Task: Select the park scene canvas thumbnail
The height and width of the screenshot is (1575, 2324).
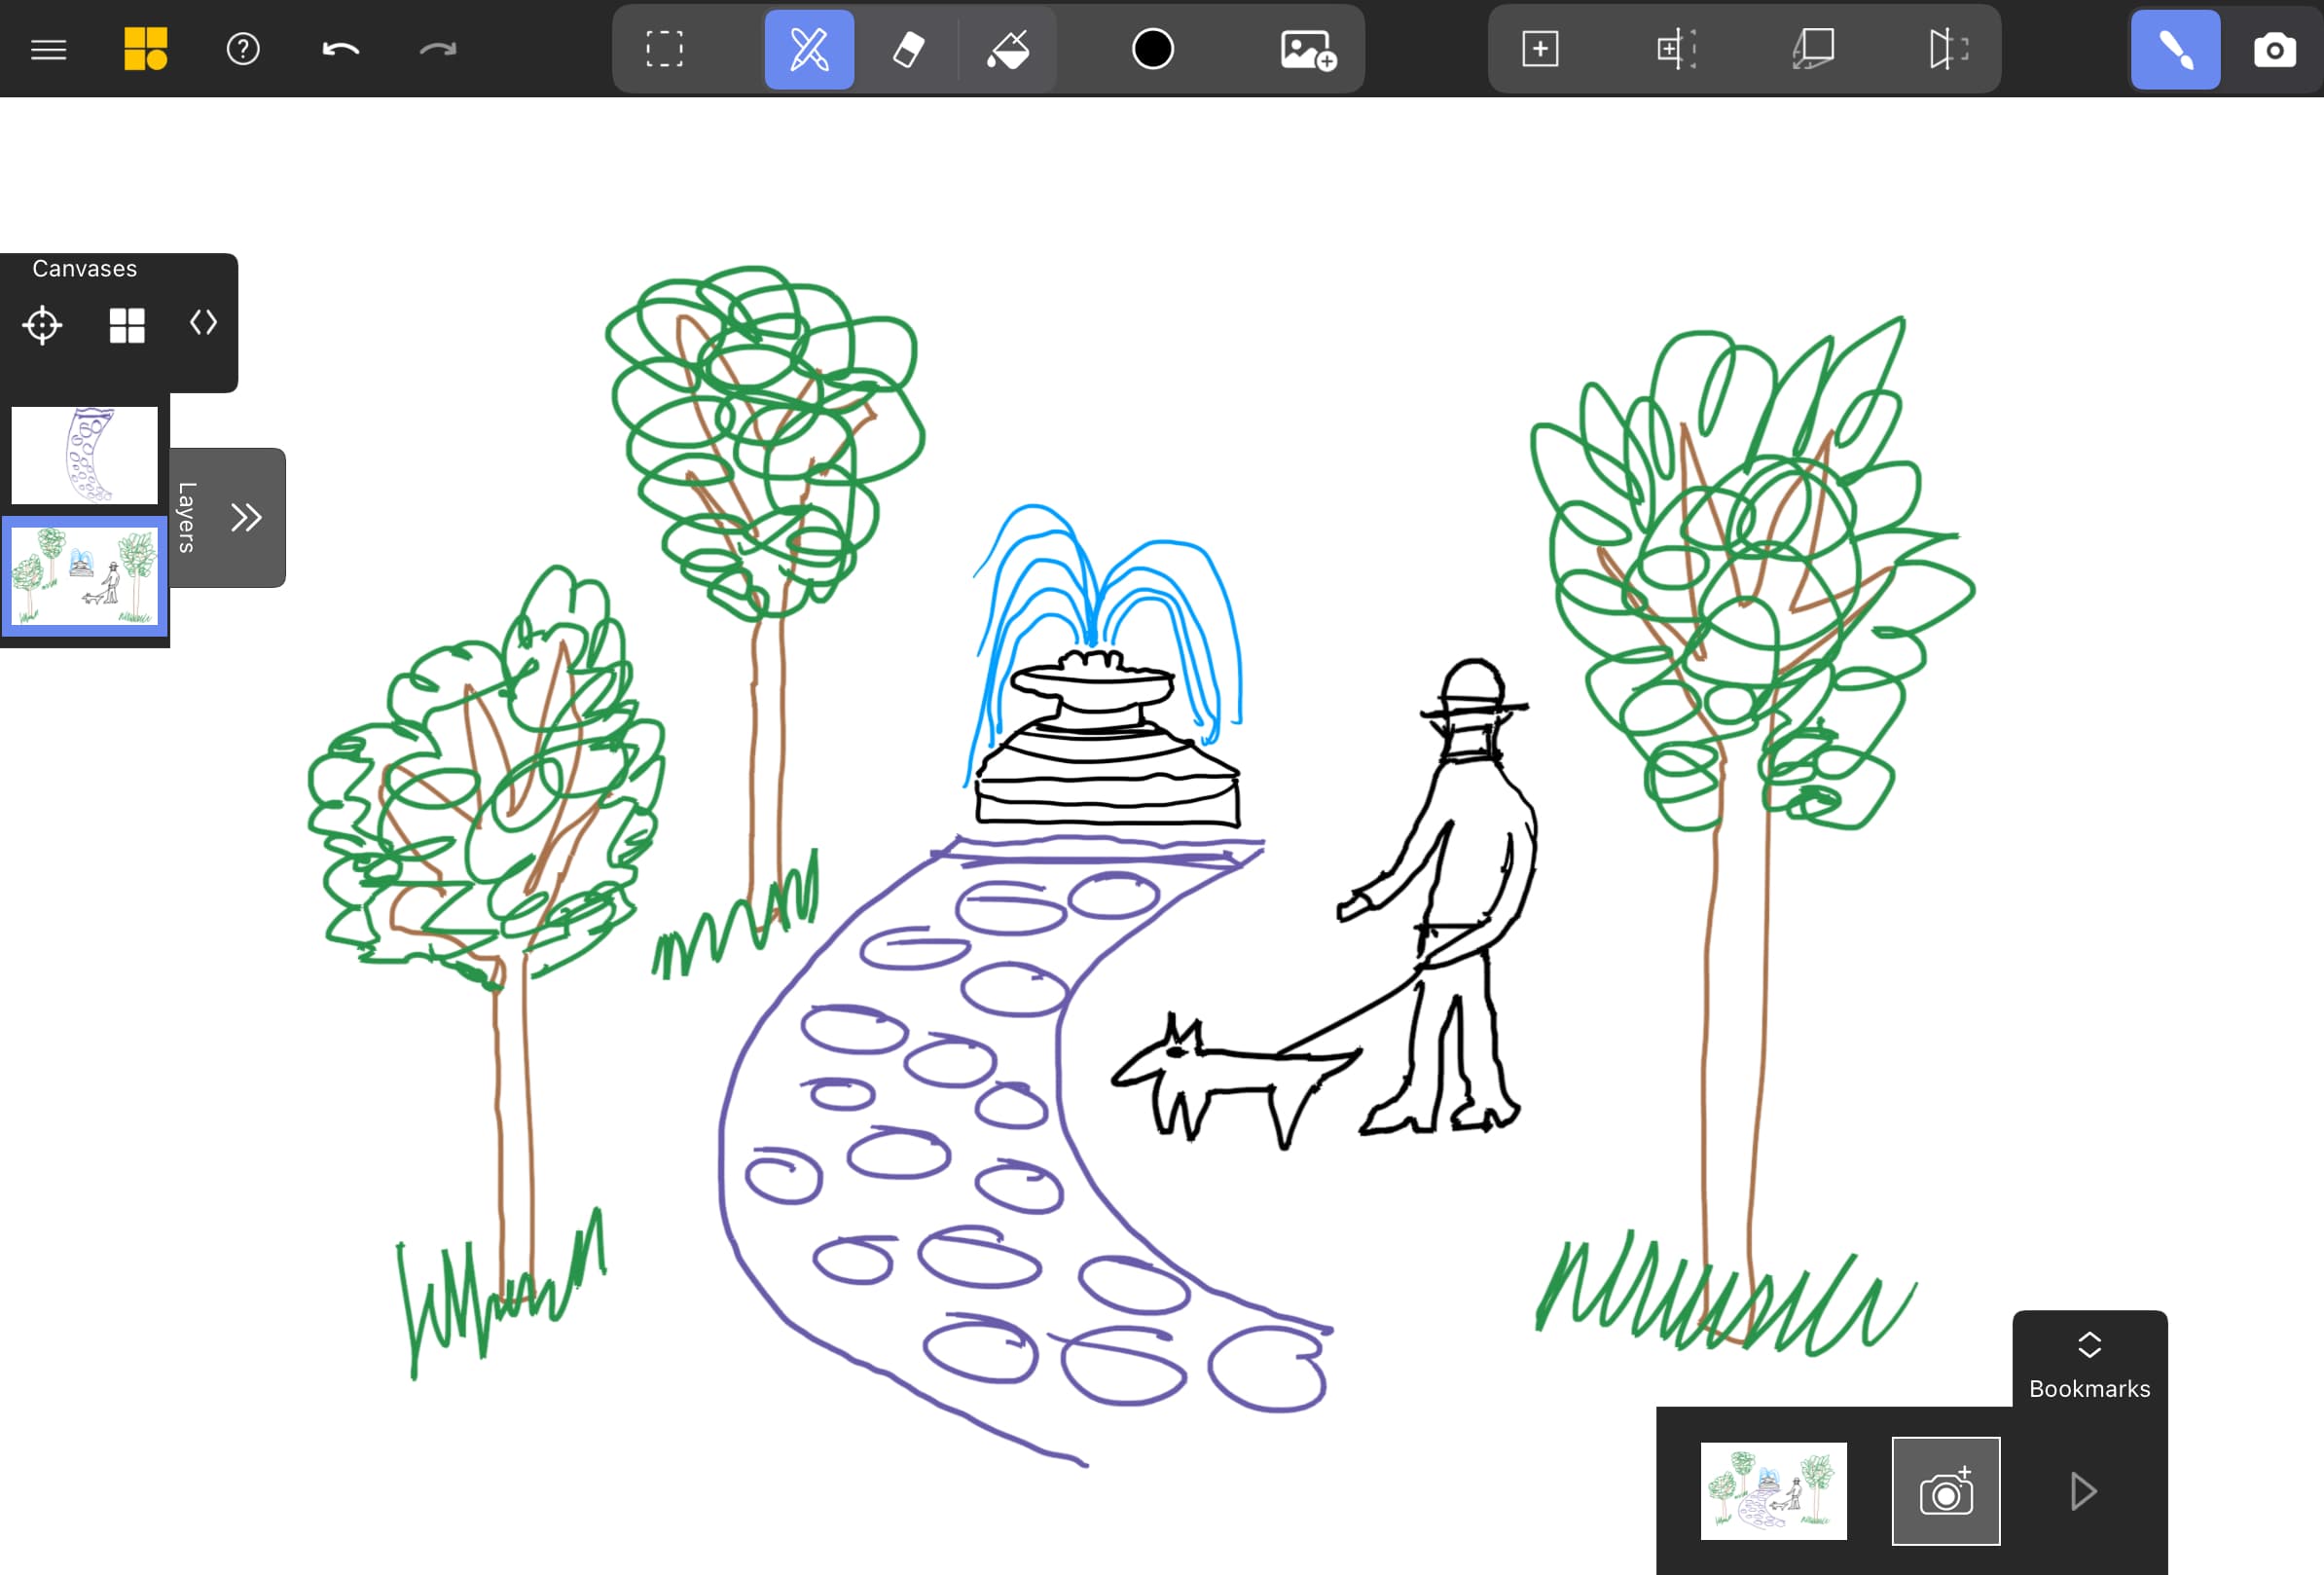Action: coord(84,576)
